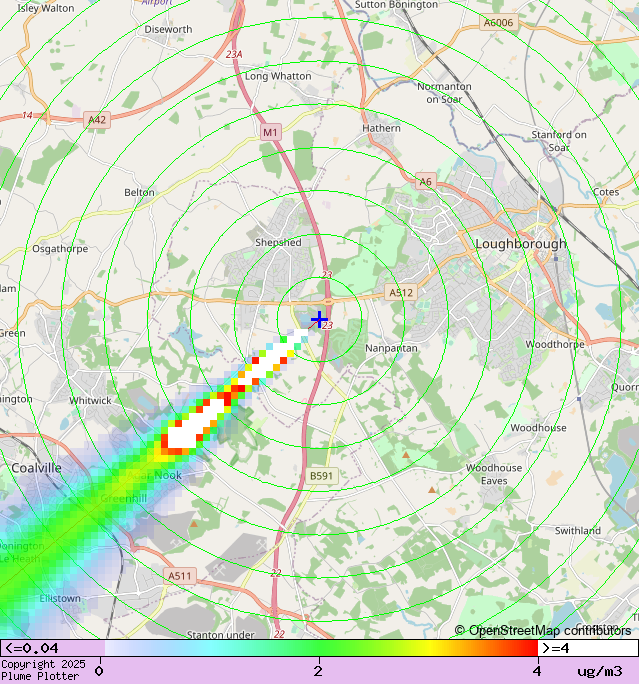Viewport: 639px width, 684px height.
Task: Click the Diseworth village label
Action: click(168, 29)
